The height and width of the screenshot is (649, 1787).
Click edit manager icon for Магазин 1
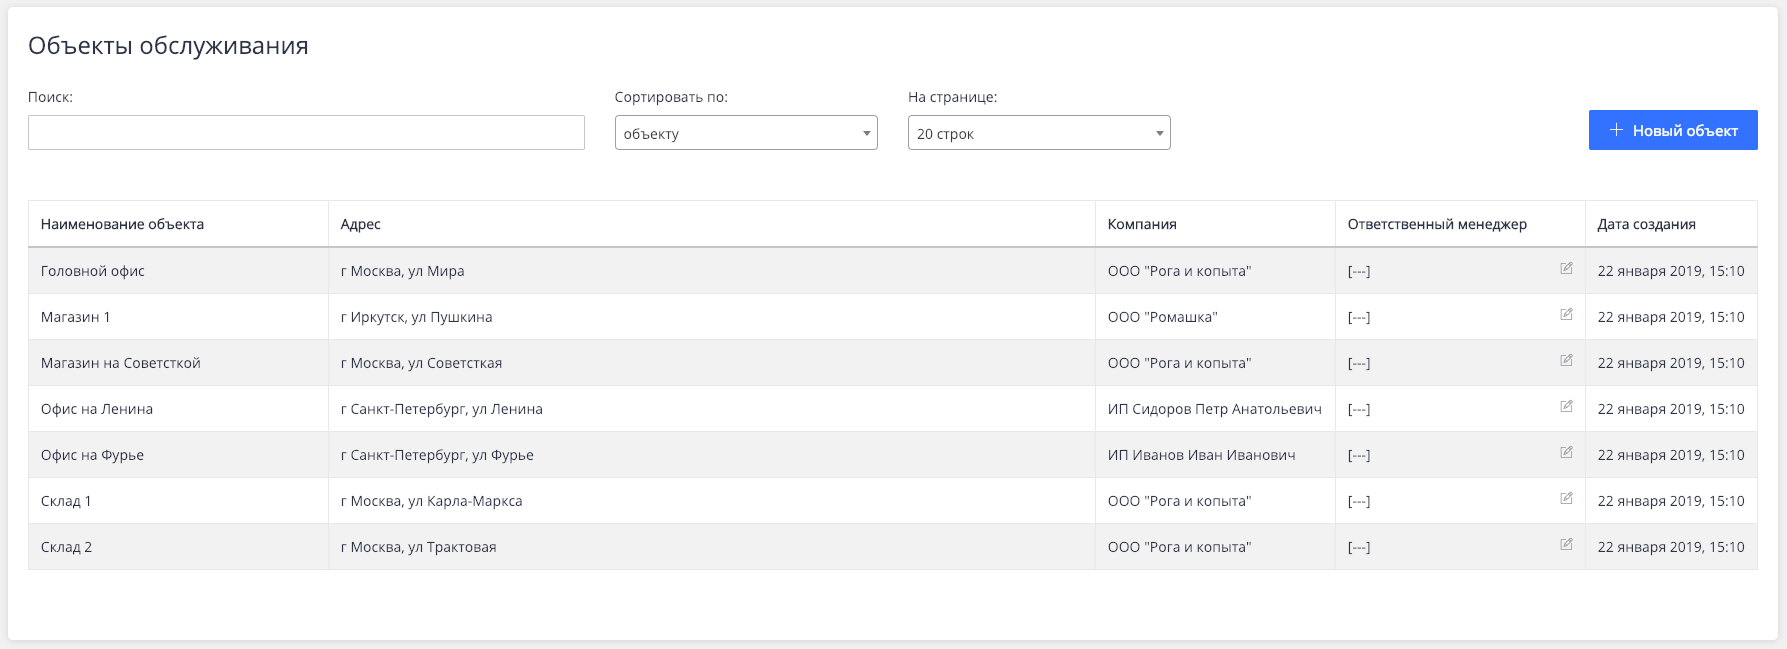click(x=1566, y=315)
